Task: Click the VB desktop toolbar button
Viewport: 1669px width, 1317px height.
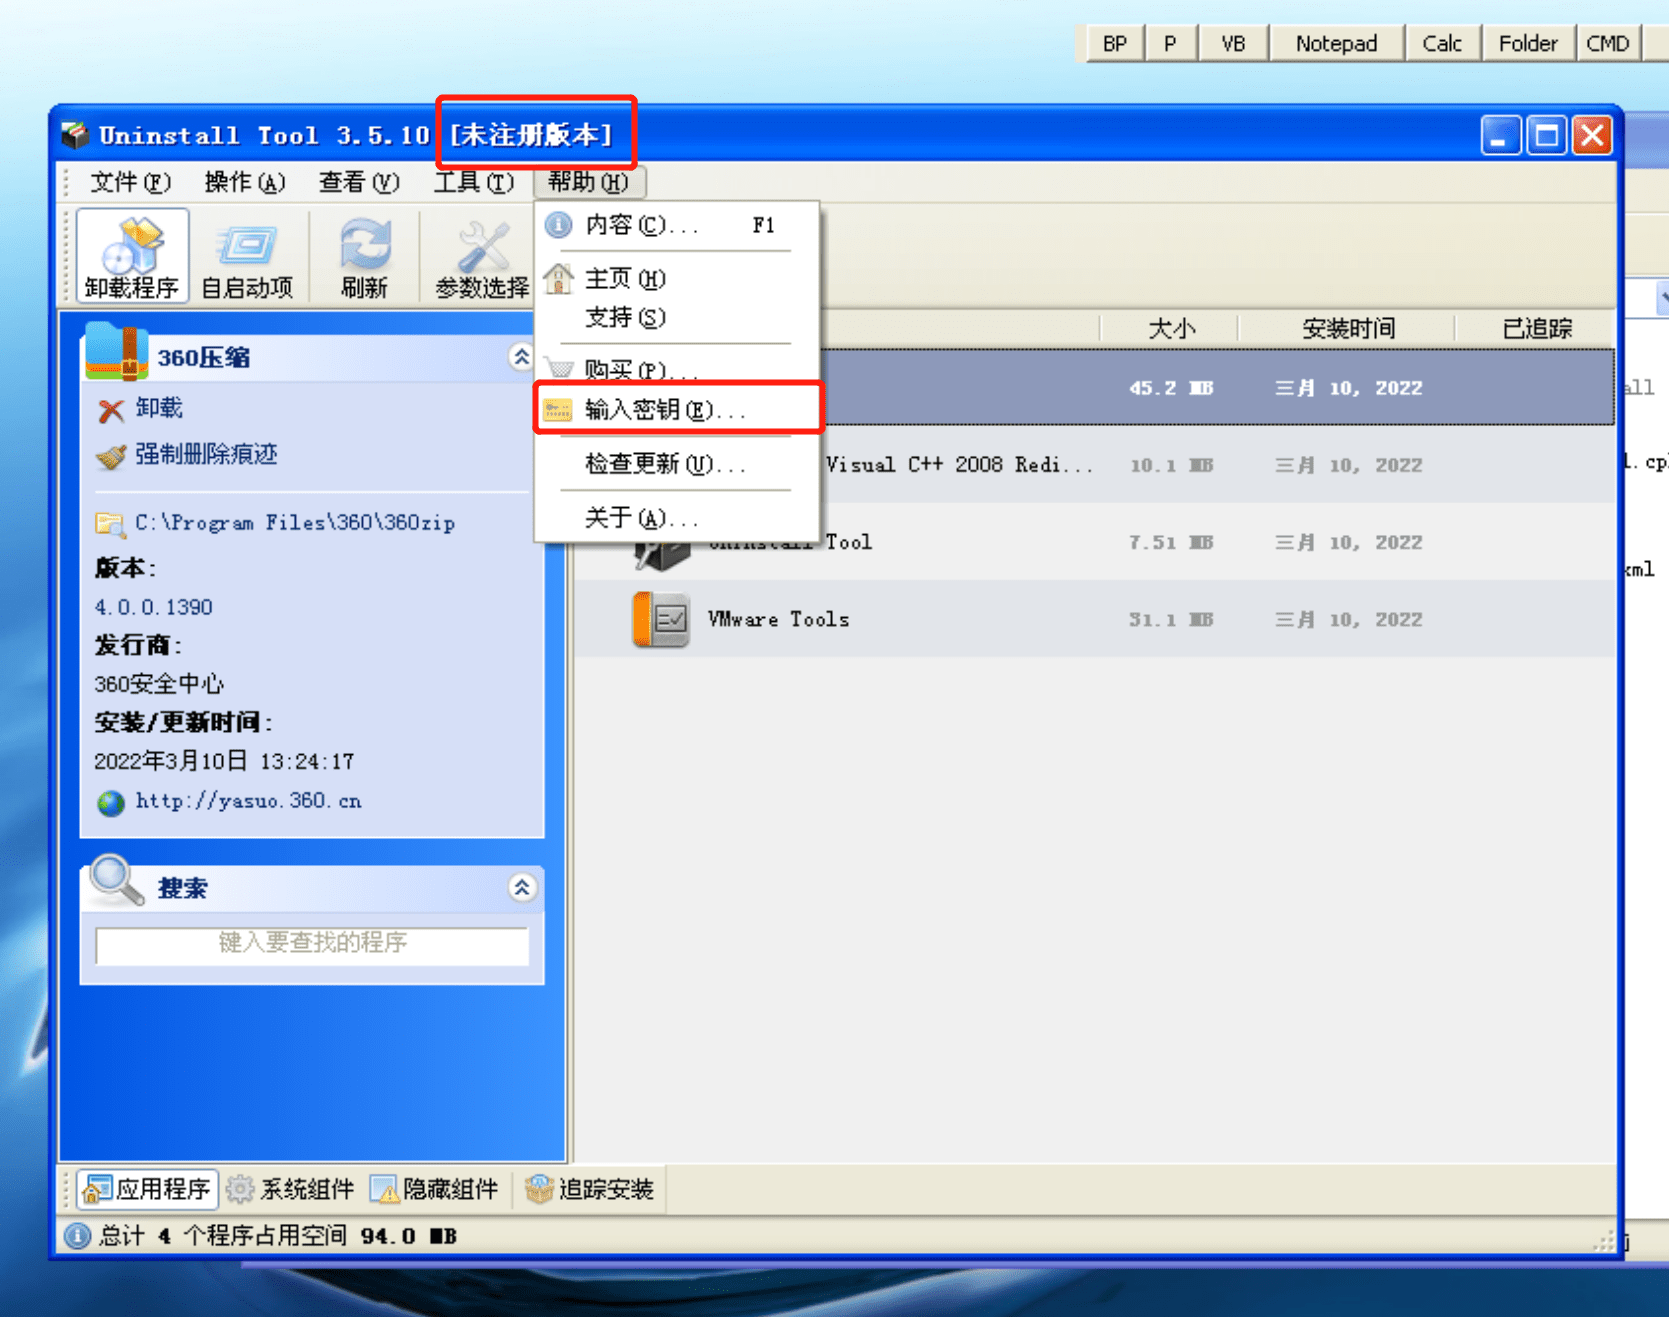Action: pyautogui.click(x=1233, y=44)
